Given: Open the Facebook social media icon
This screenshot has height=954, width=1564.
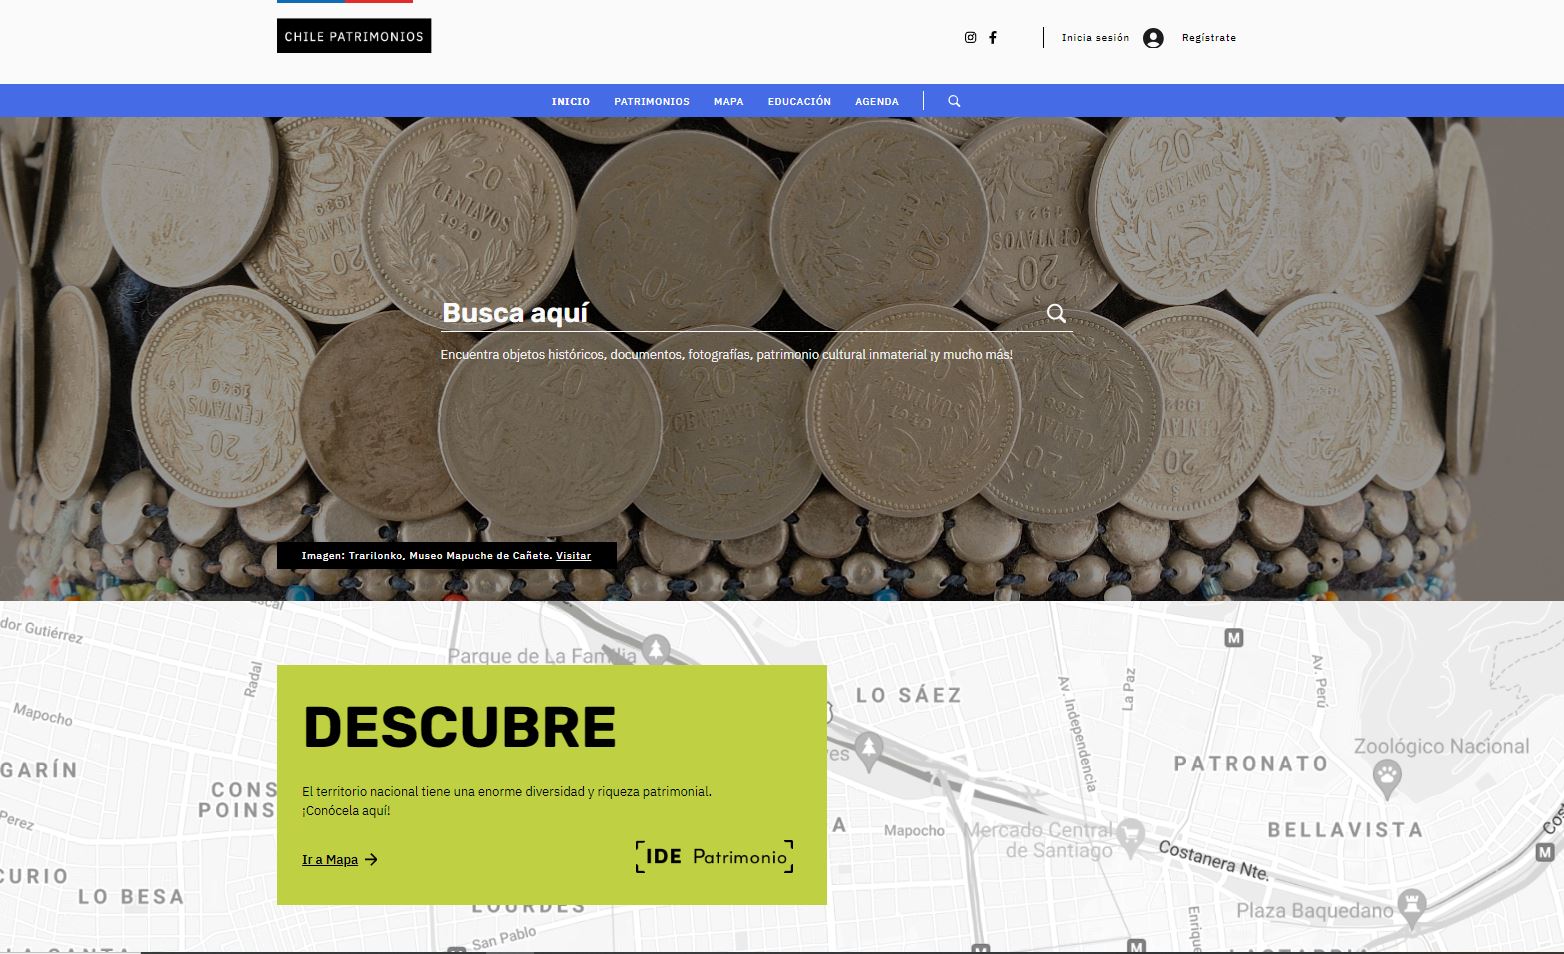Looking at the screenshot, I should (993, 38).
